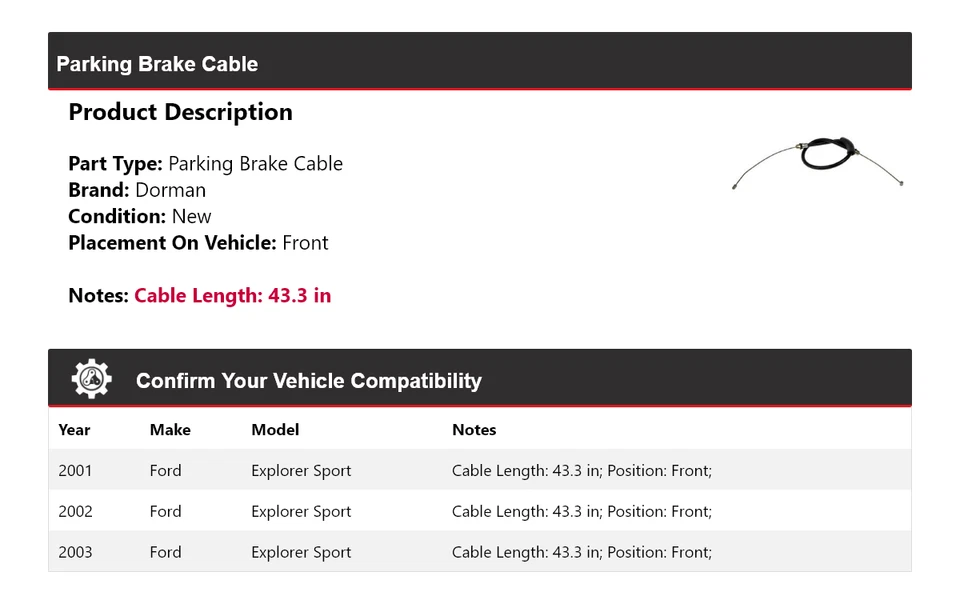Image resolution: width=960 pixels, height=604 pixels.
Task: Click the Model column header
Action: pos(275,430)
